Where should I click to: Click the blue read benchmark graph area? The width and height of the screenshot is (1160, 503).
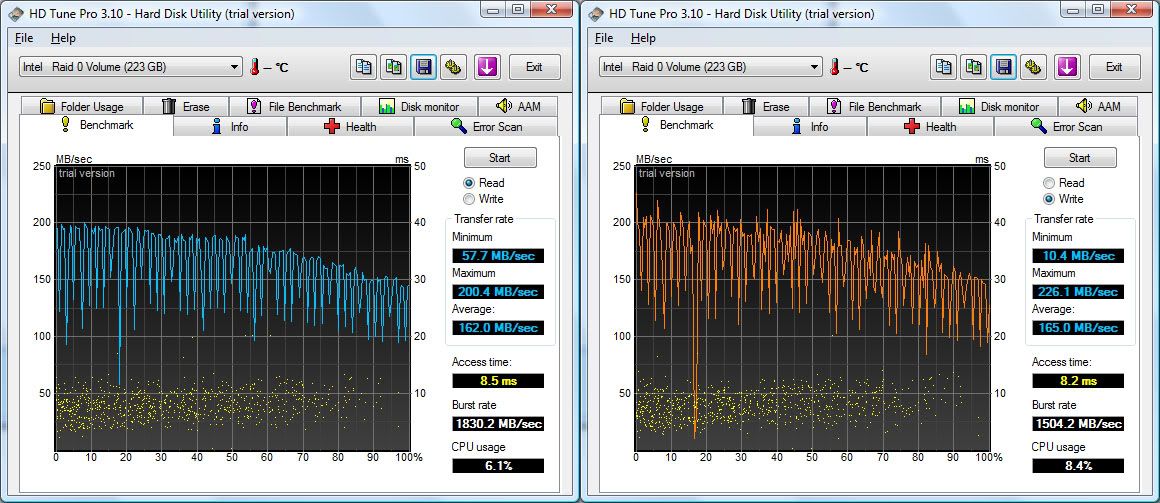pyautogui.click(x=233, y=308)
